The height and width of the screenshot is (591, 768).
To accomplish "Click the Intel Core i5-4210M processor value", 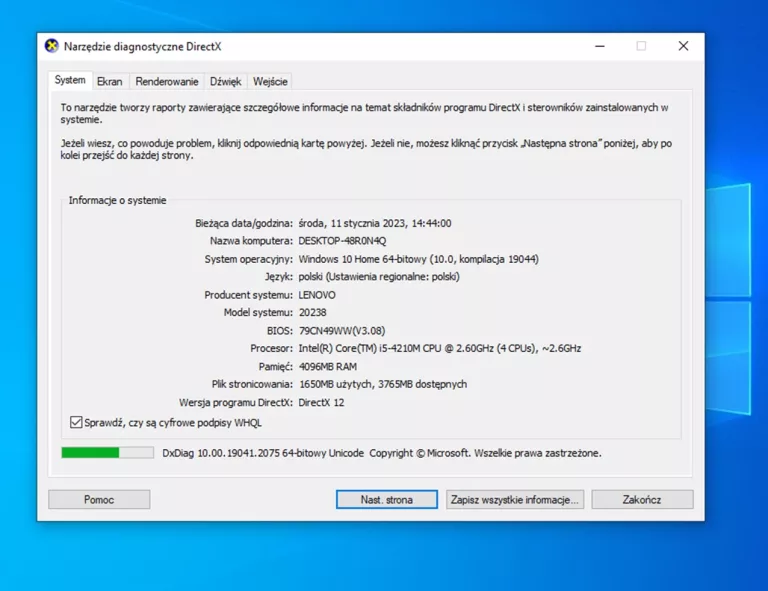I will pos(439,349).
